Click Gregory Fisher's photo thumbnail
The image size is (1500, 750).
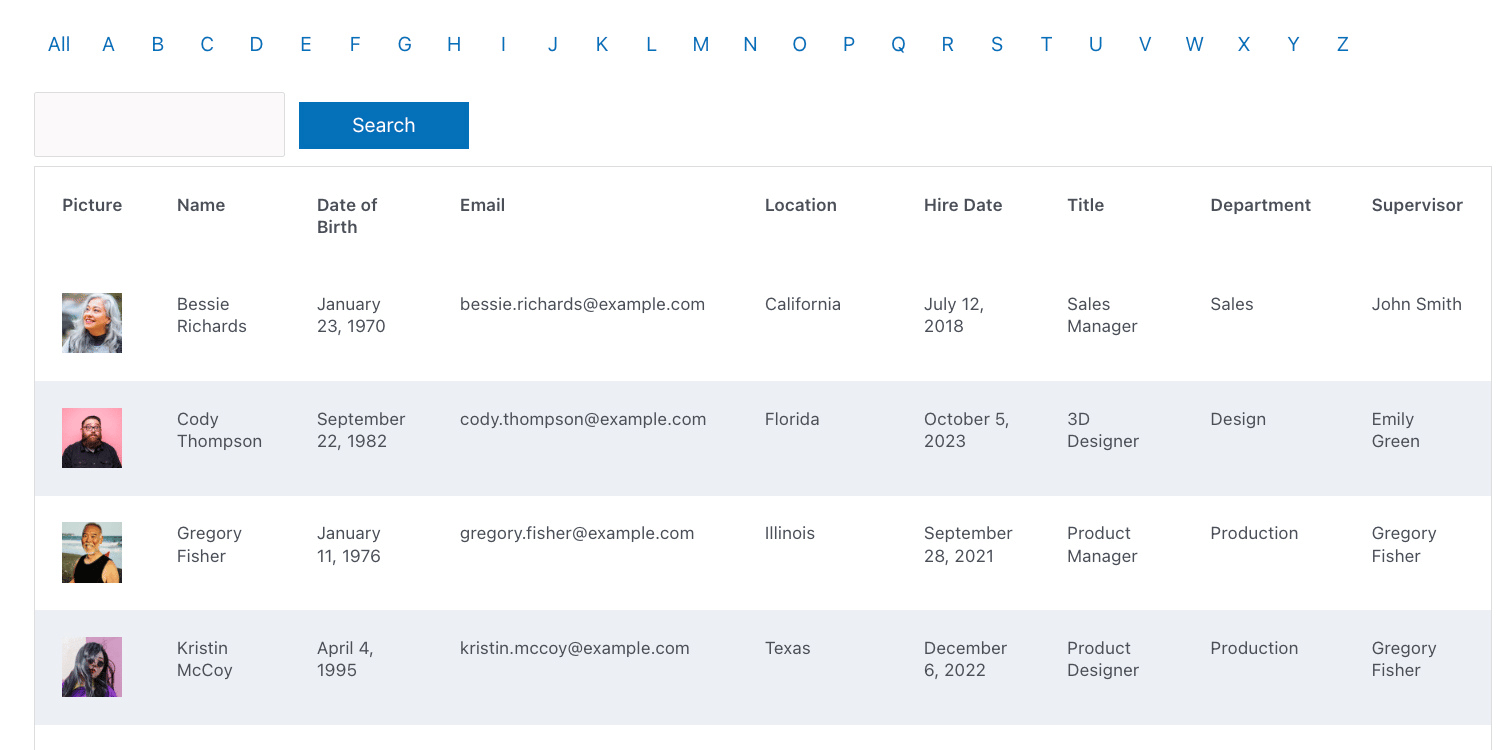(x=91, y=552)
